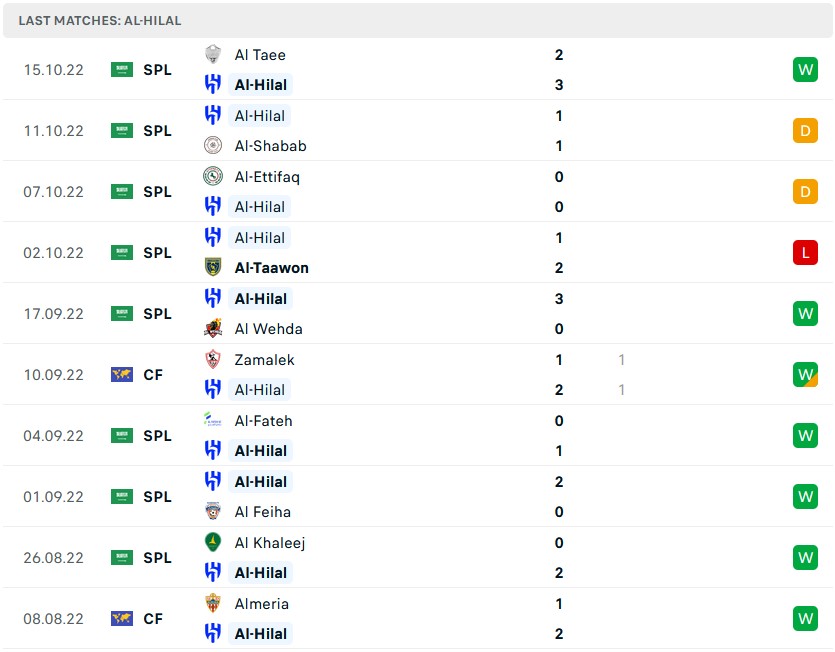
Task: Click the world icon for 10.09.22 match
Action: (122, 375)
